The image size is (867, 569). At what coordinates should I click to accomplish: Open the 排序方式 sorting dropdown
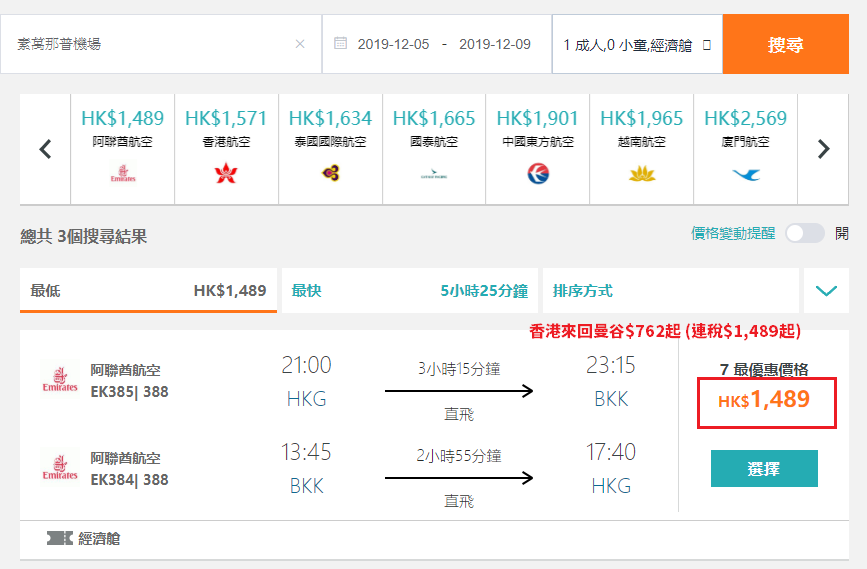[671, 291]
